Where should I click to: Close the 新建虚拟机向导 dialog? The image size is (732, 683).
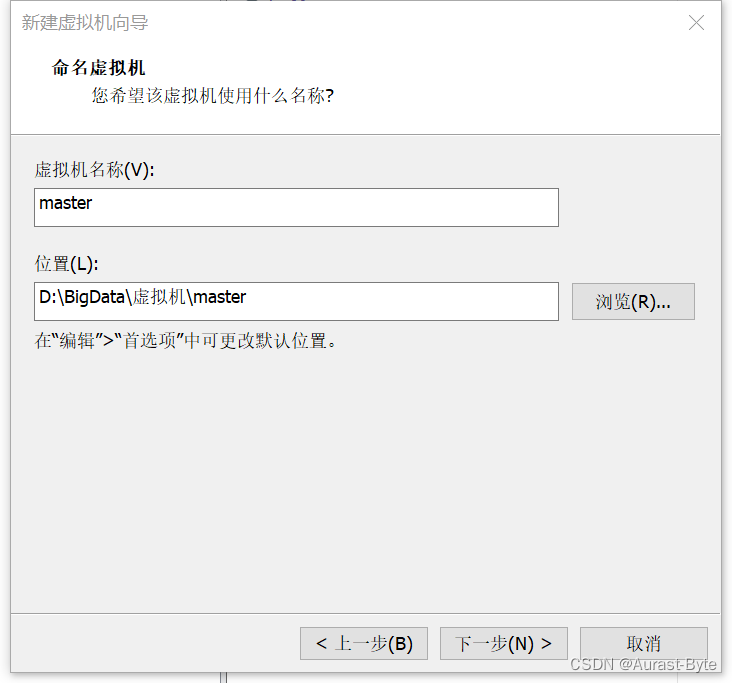[696, 22]
